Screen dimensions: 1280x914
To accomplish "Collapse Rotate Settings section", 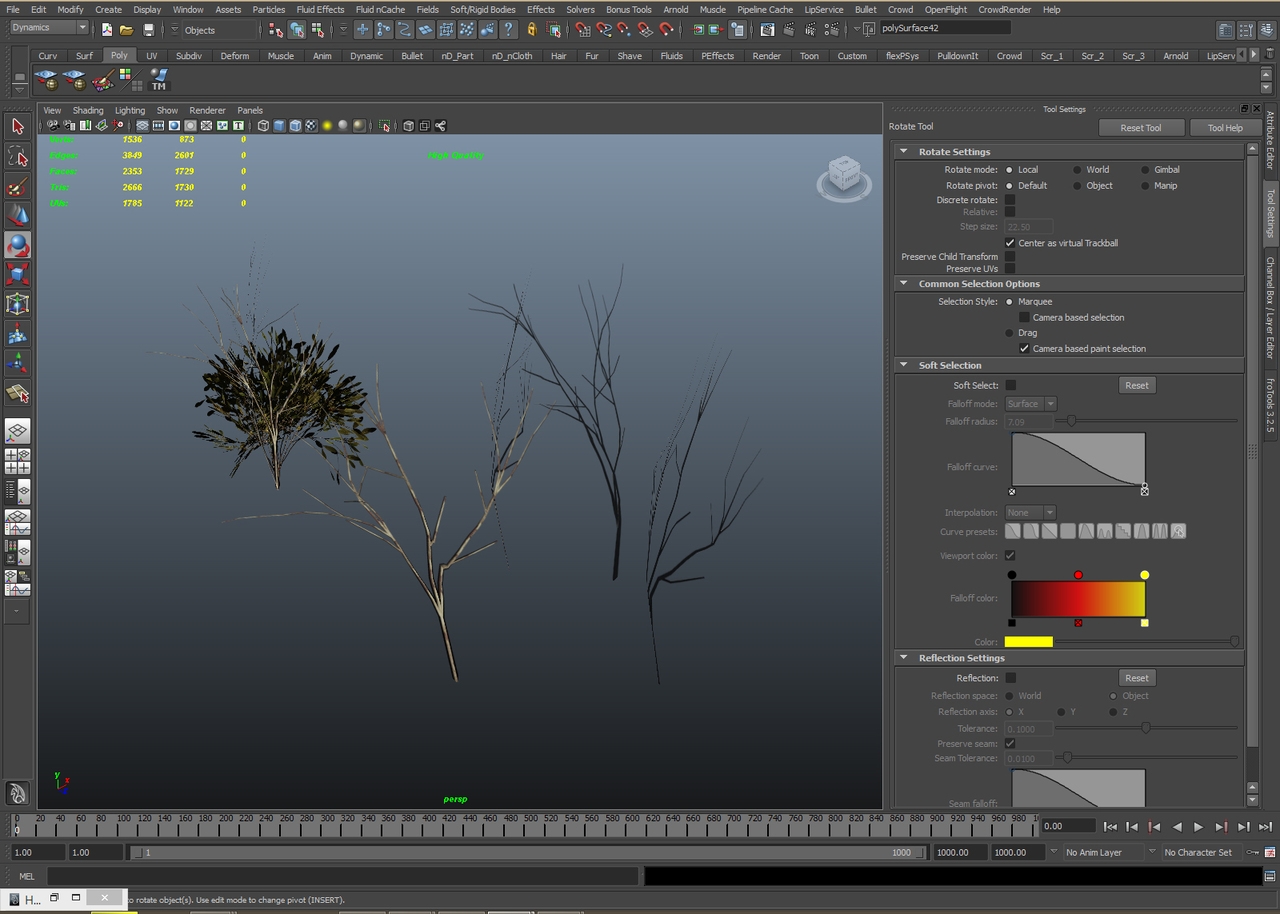I will 903,152.
